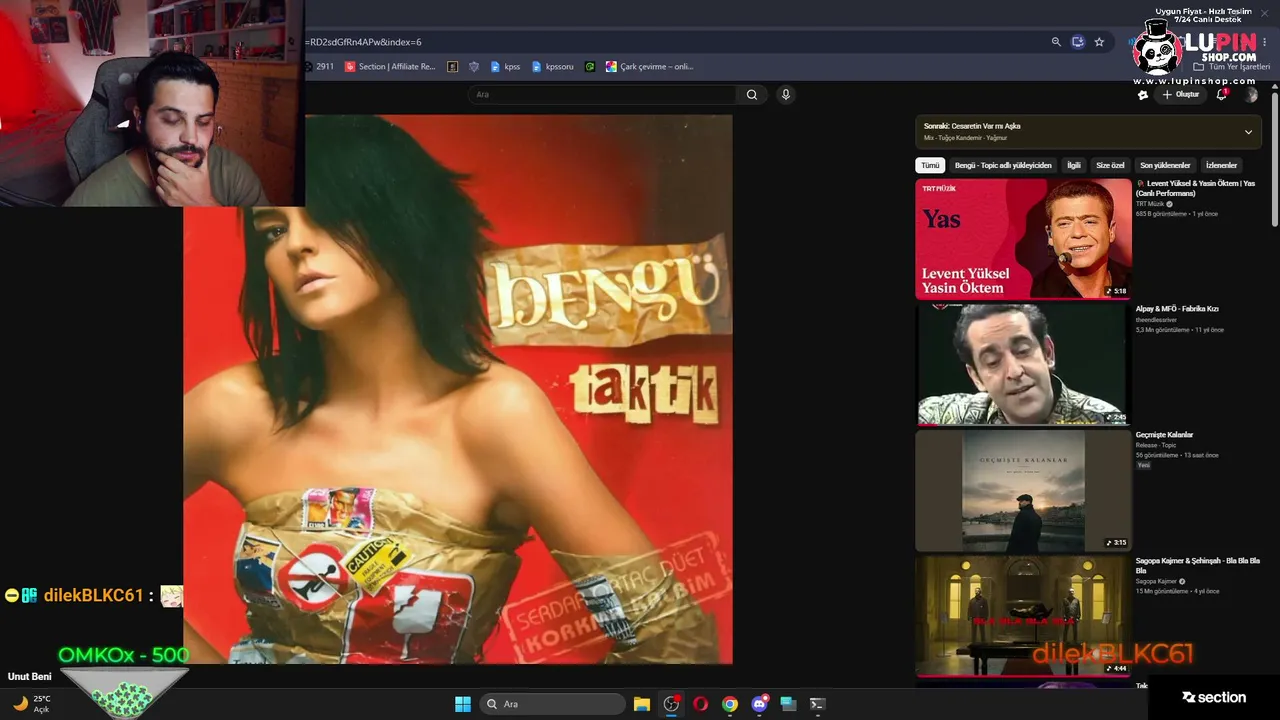1280x720 pixels.
Task: Open the Section | Affiliate bookmark
Action: (x=390, y=67)
